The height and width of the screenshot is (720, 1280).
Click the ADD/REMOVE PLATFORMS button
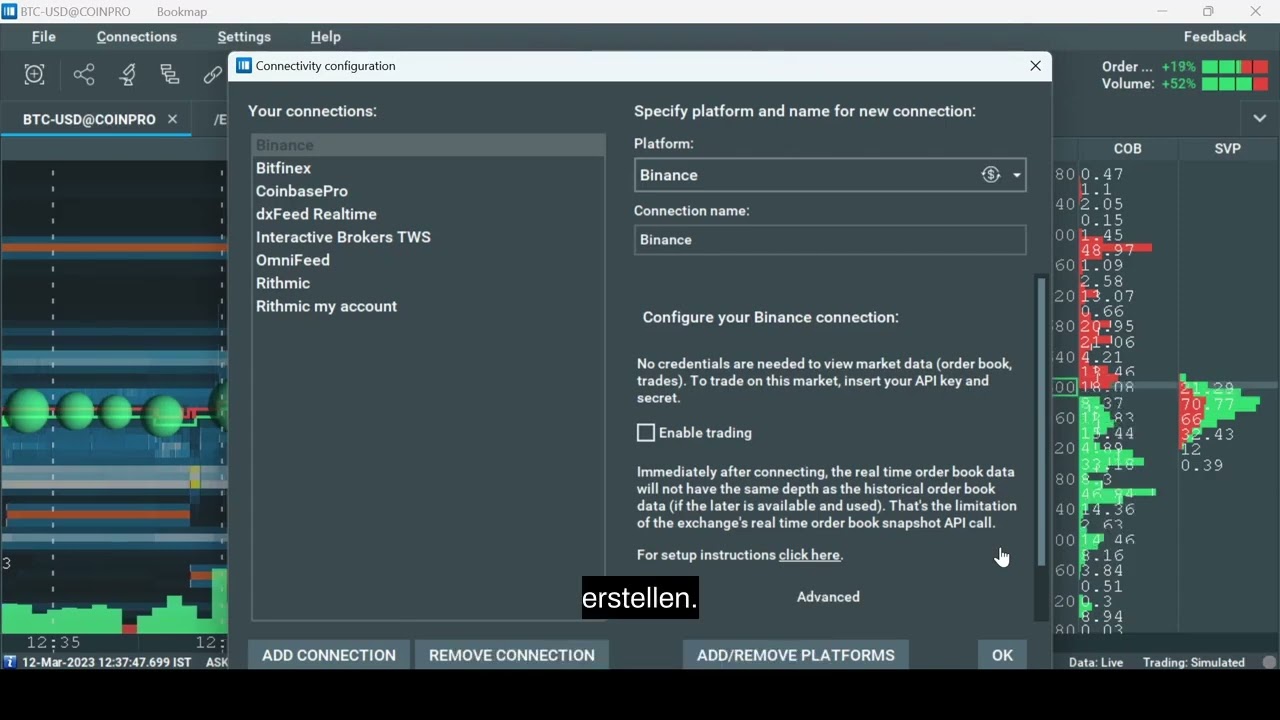796,655
